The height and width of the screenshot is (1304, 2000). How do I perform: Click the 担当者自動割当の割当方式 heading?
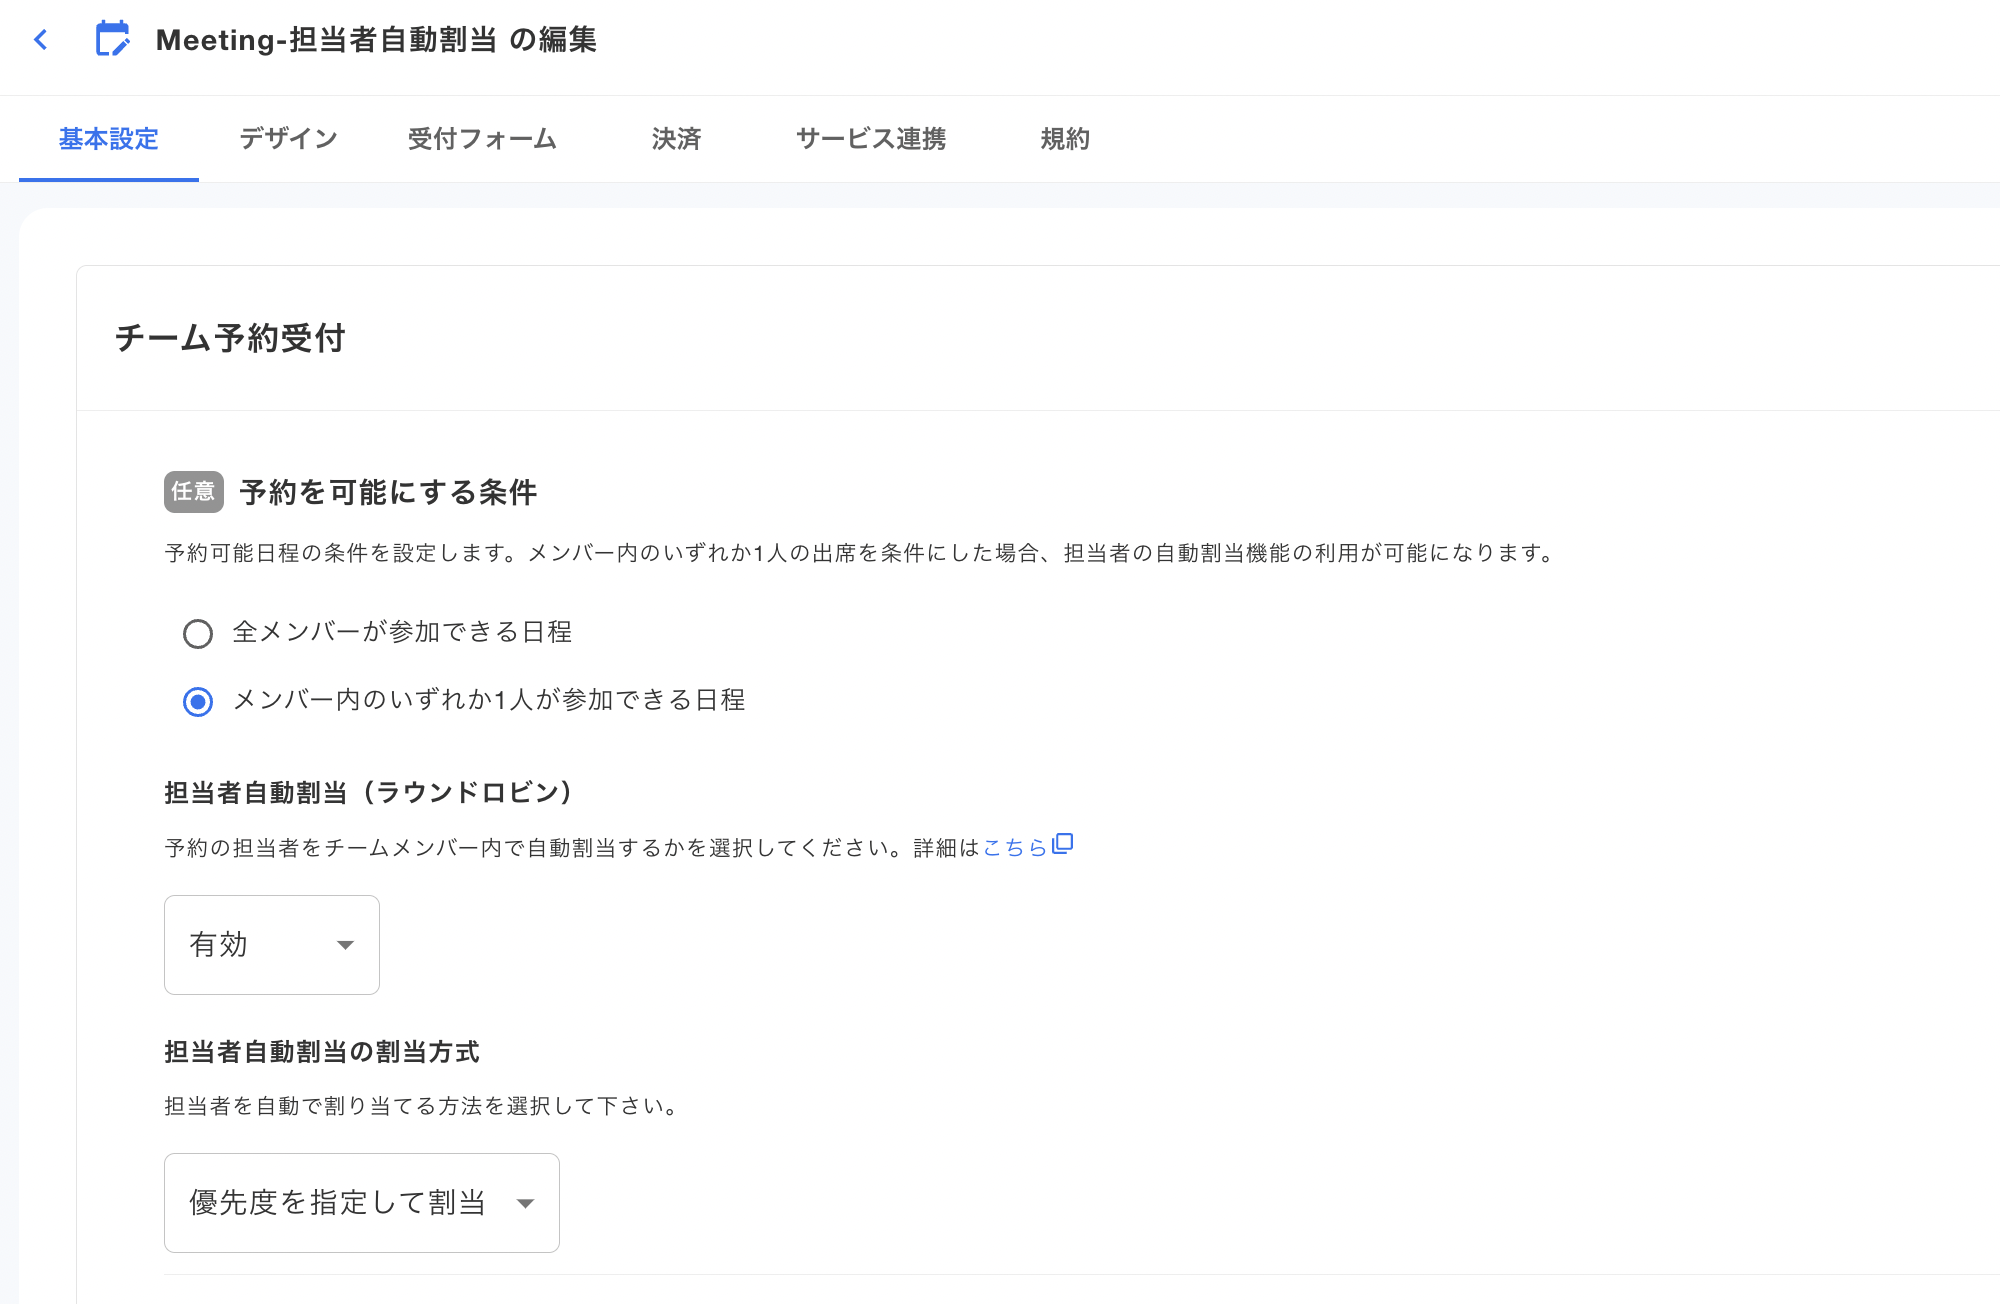pos(322,1052)
